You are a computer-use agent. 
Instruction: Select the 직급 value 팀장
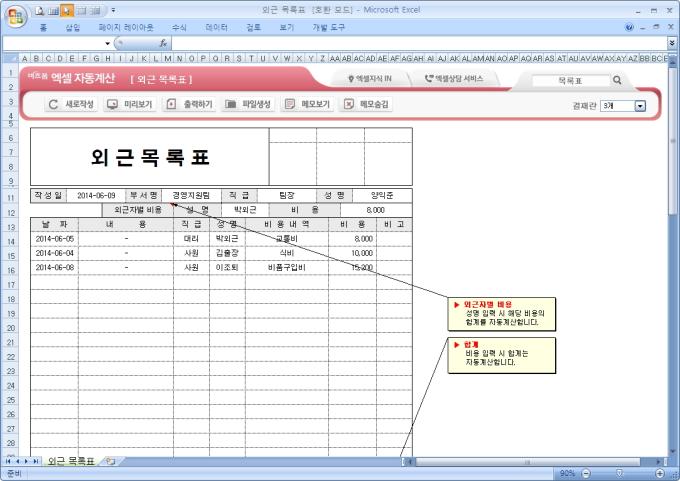[287, 196]
